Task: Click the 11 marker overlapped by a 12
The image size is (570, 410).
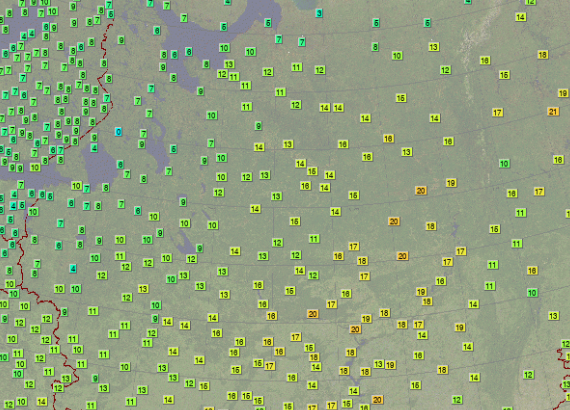Action: pyautogui.click(x=233, y=77)
